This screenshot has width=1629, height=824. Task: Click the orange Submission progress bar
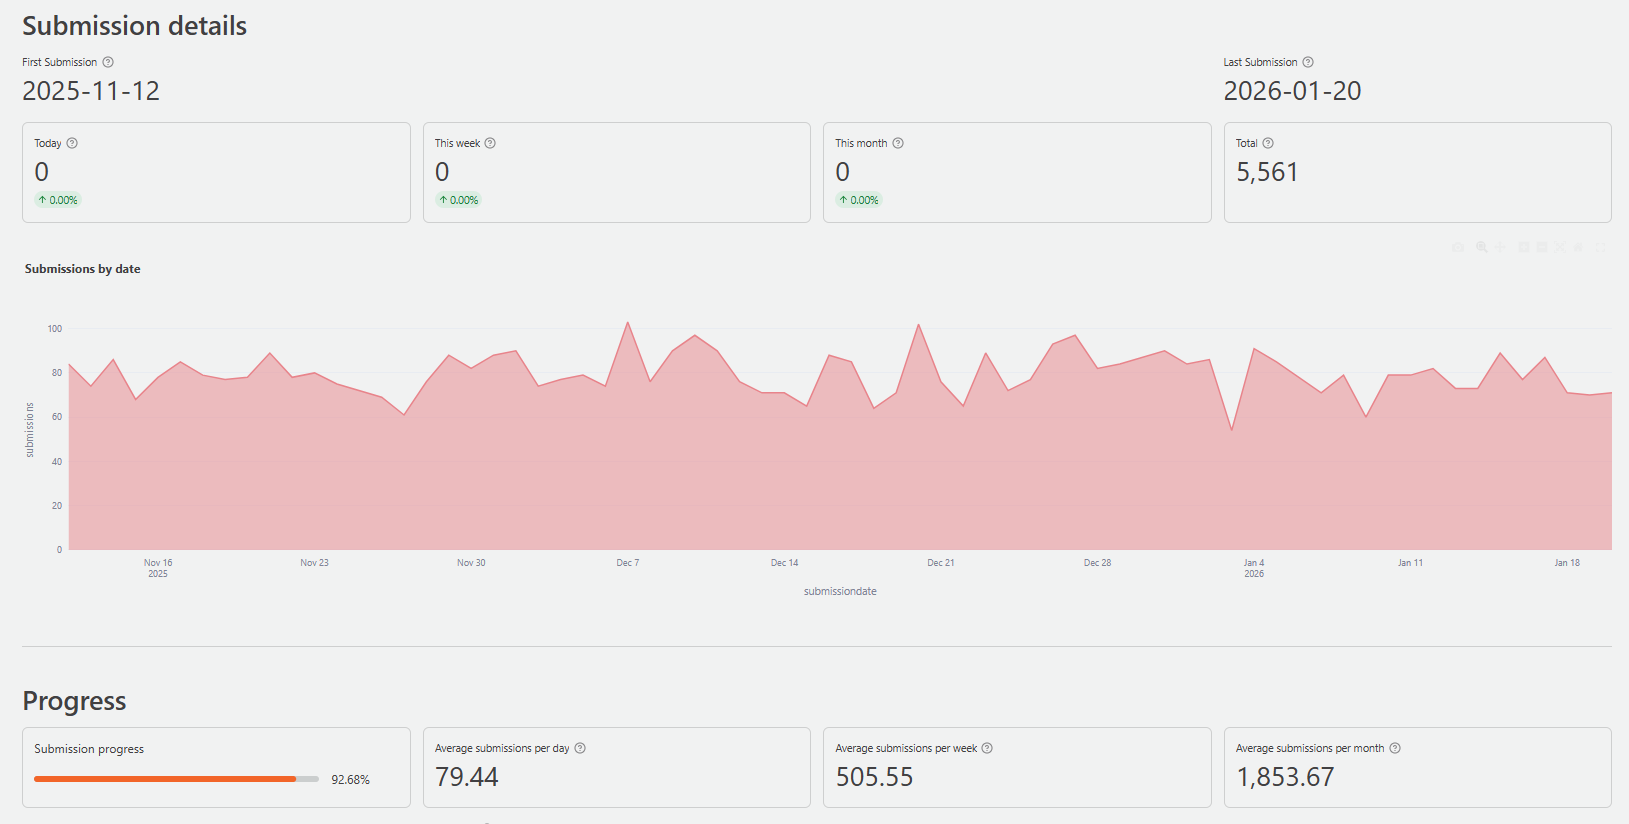[x=165, y=779]
